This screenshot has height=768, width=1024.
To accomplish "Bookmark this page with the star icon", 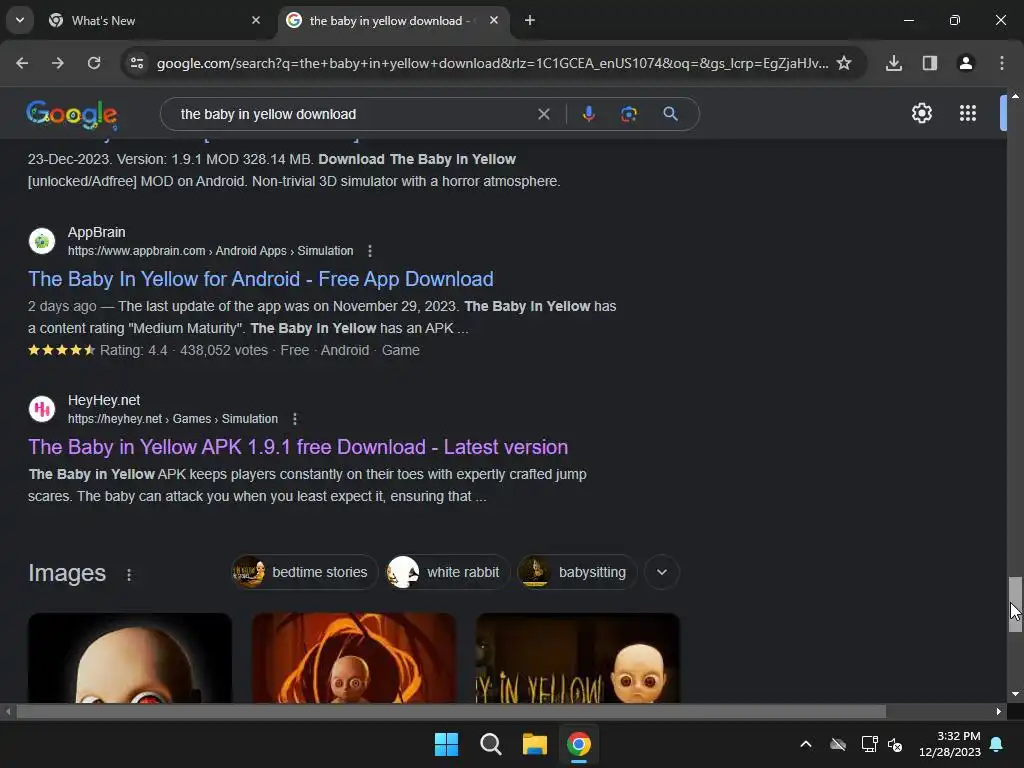I will [844, 63].
